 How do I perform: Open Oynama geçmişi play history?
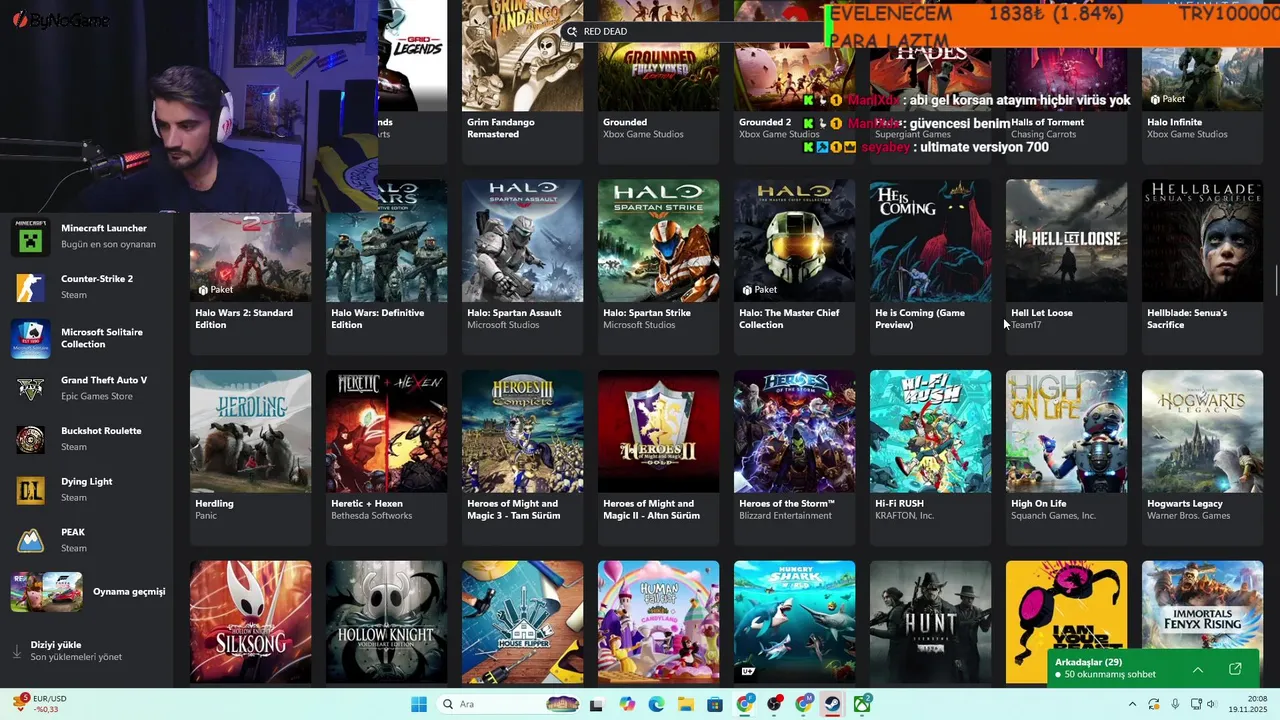(88, 591)
